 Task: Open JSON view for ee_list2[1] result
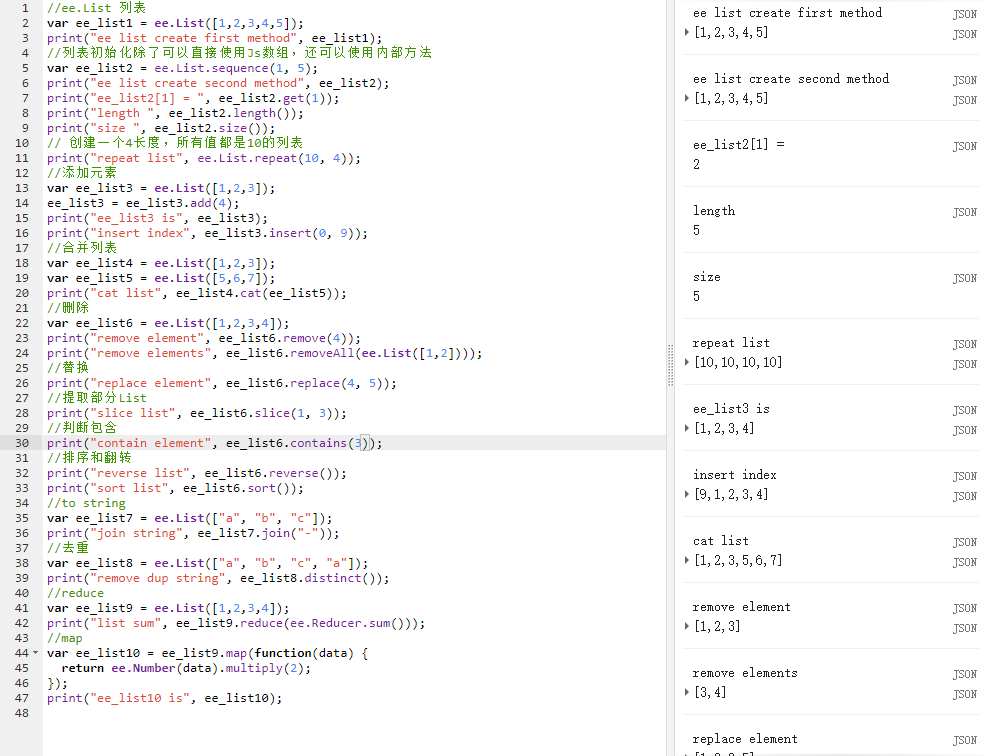pos(964,145)
